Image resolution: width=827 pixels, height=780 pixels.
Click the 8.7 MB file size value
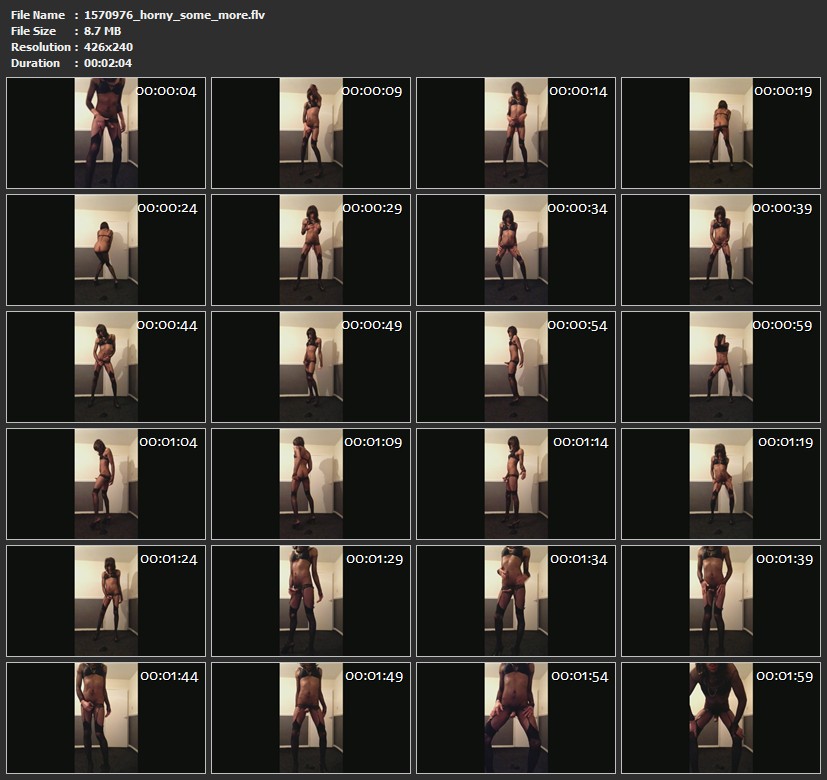tap(103, 31)
